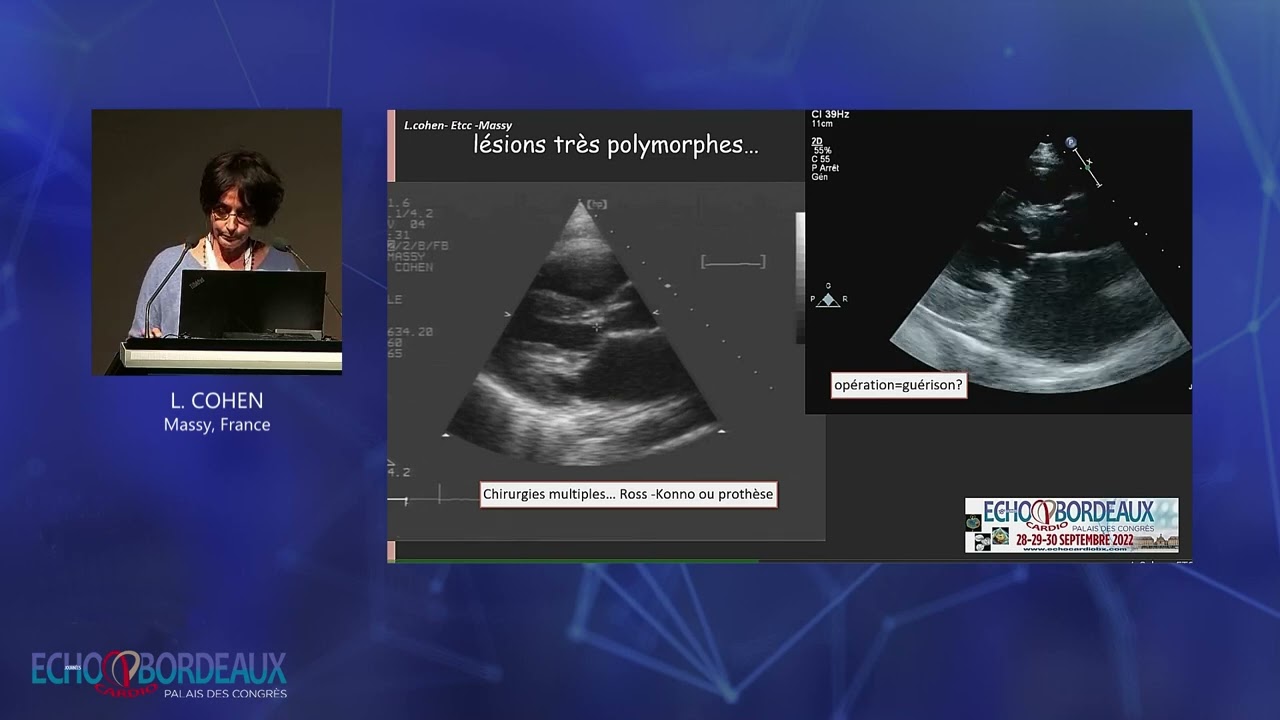
Task: Click the laptop on the speaker's lectern
Action: (x=252, y=303)
